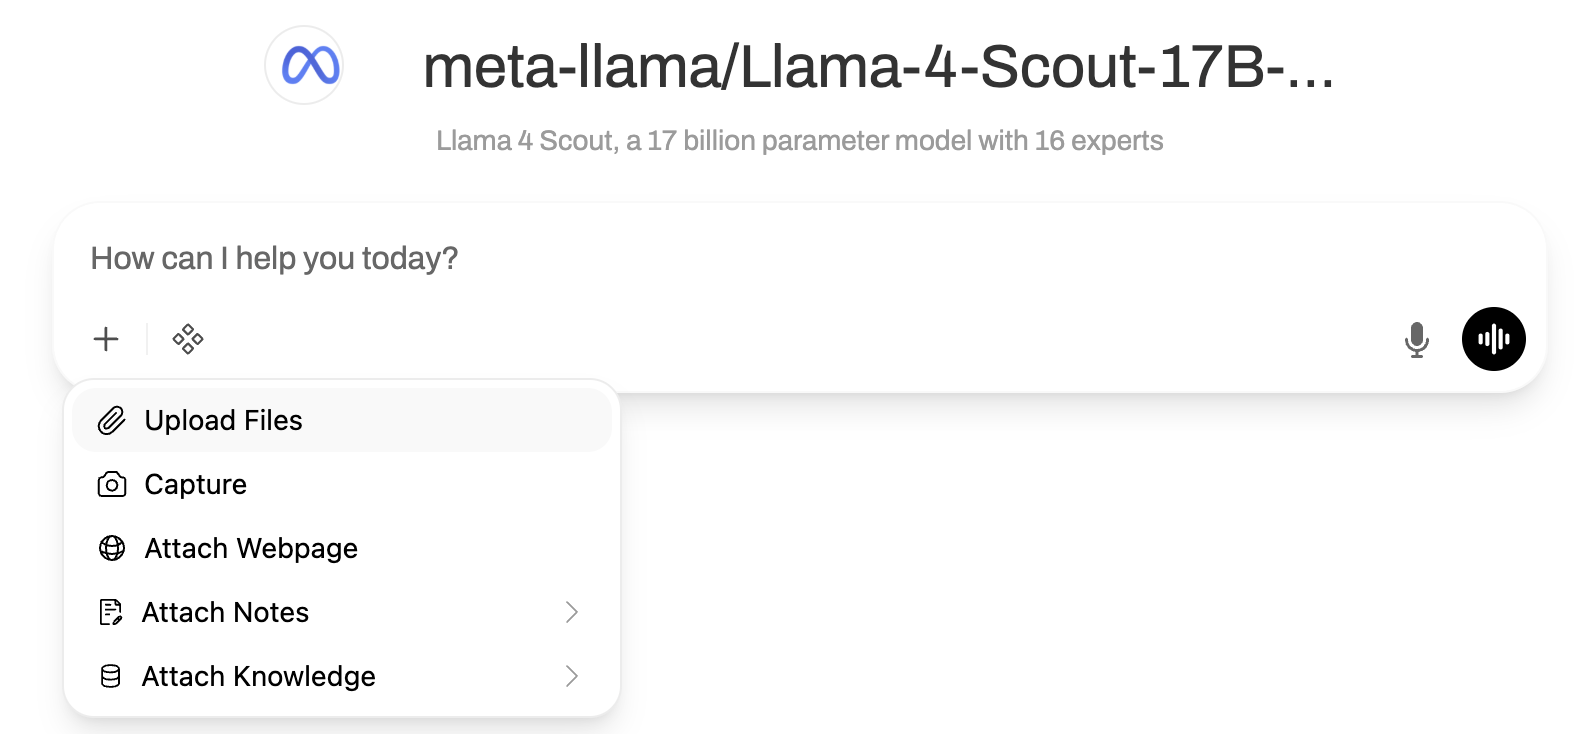Click the Meta logo model avatar
The height and width of the screenshot is (734, 1574).
(x=305, y=66)
